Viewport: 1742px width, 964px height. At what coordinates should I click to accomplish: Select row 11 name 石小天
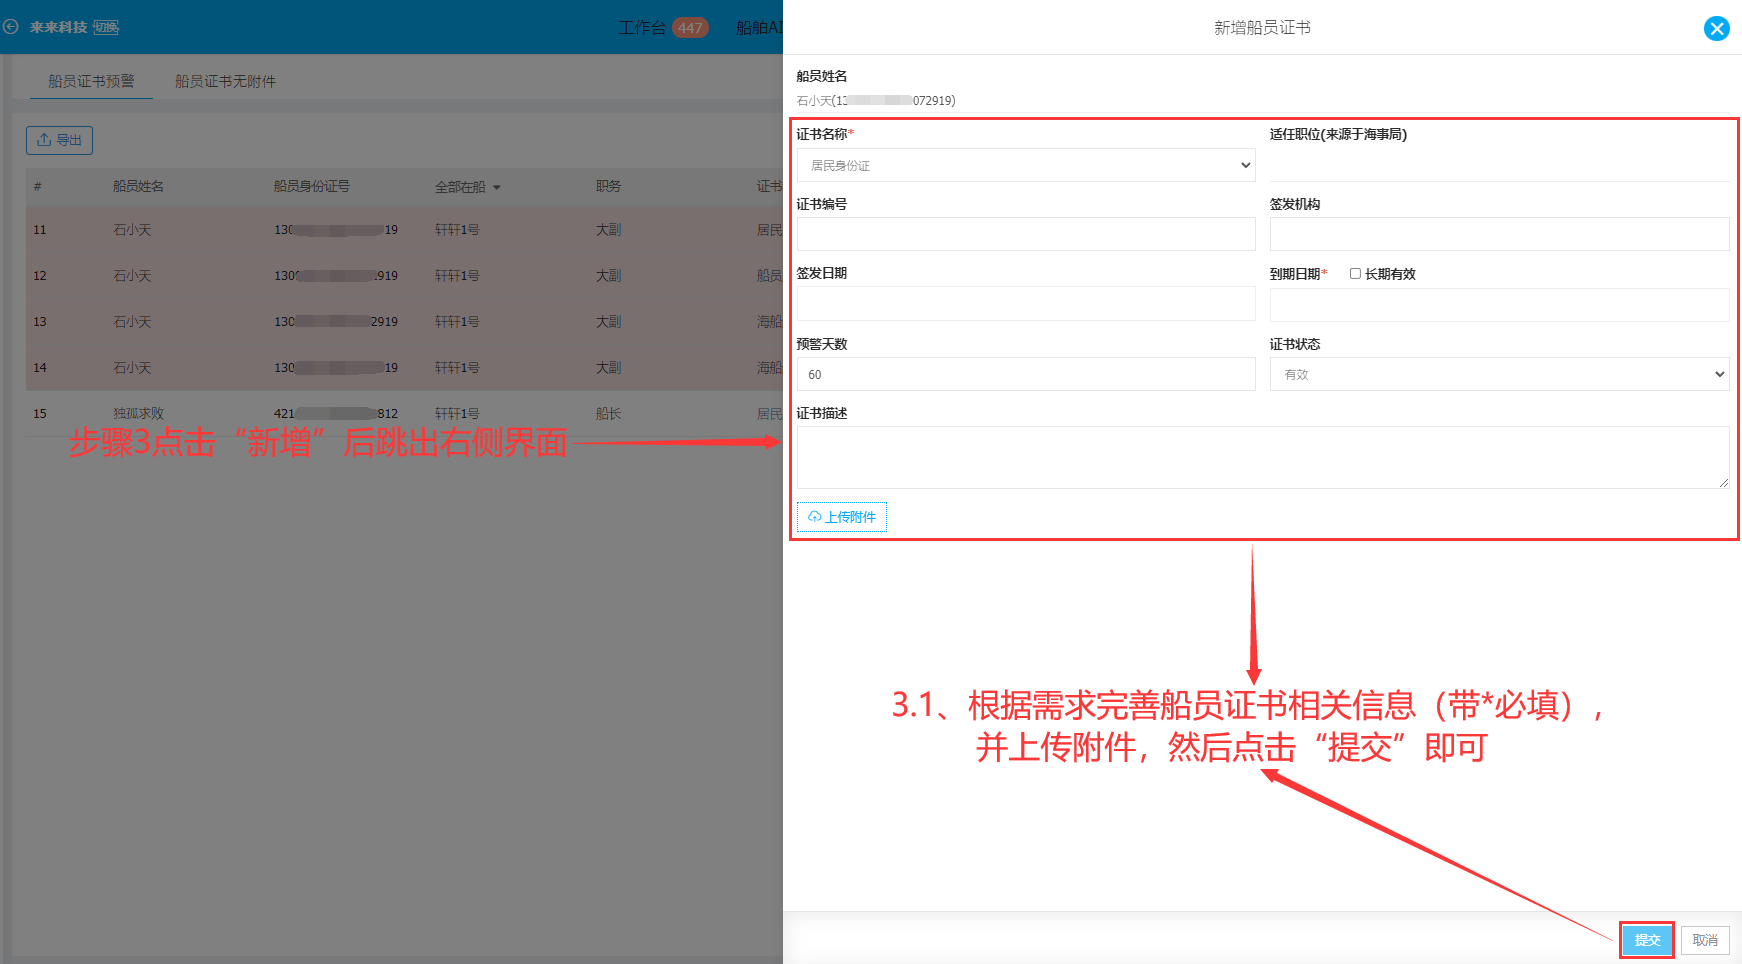point(132,230)
